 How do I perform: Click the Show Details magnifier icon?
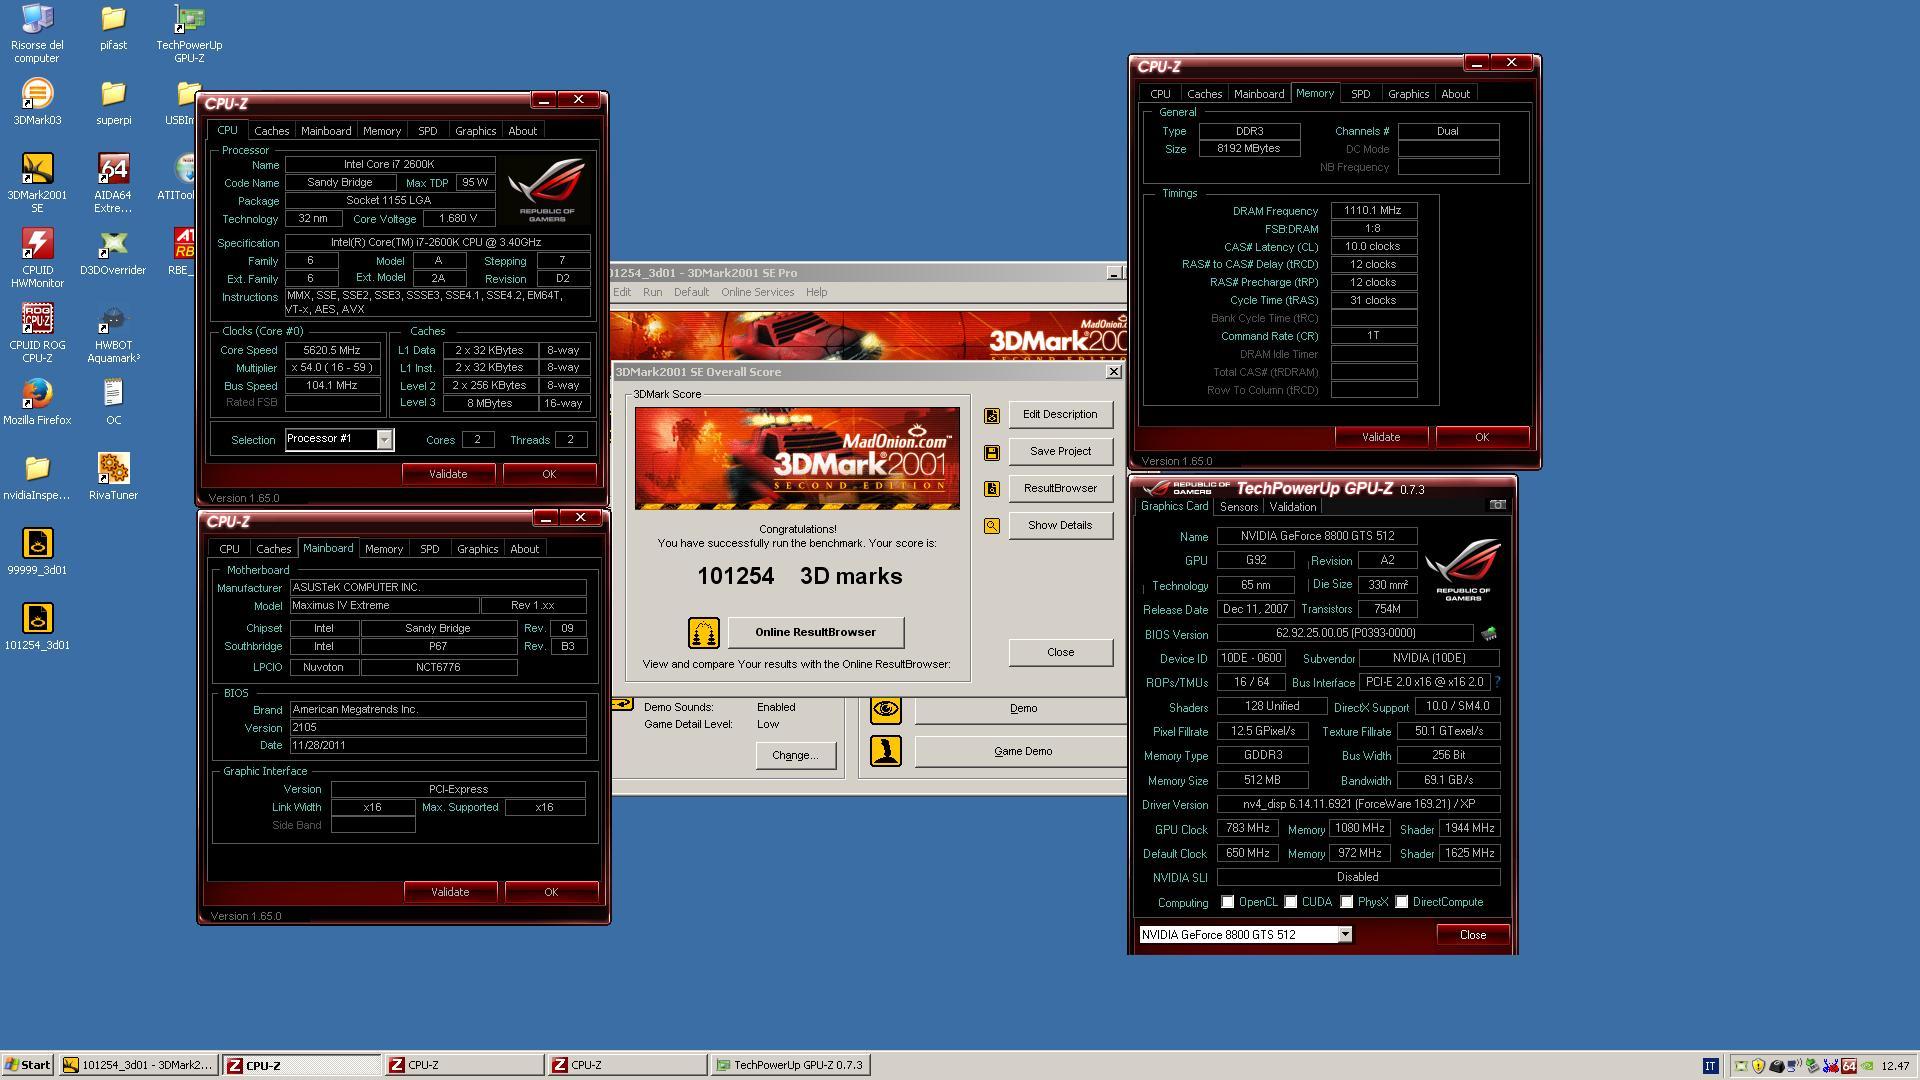(x=991, y=526)
